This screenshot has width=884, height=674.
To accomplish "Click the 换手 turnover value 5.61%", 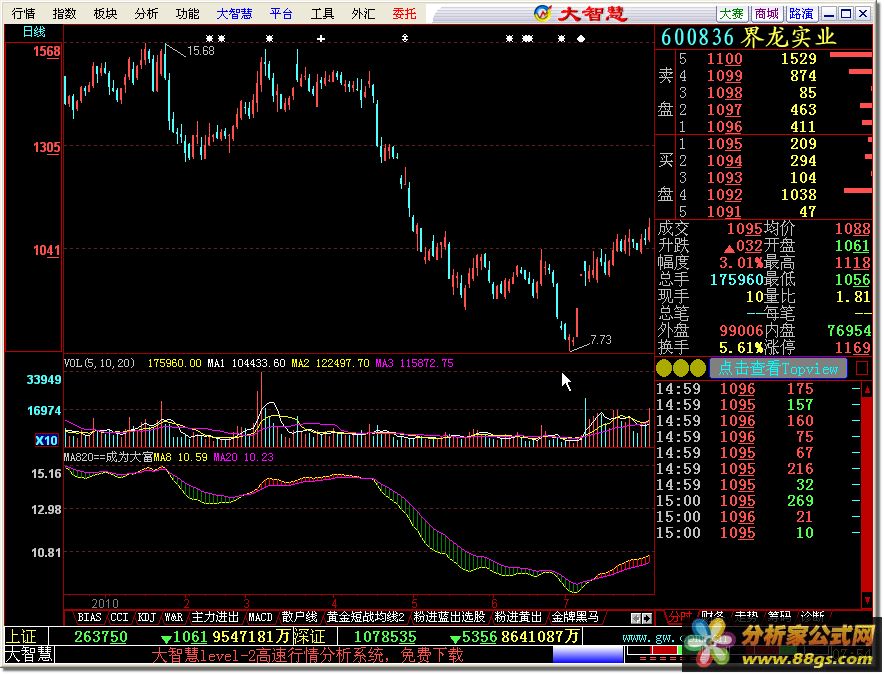I will tap(741, 347).
